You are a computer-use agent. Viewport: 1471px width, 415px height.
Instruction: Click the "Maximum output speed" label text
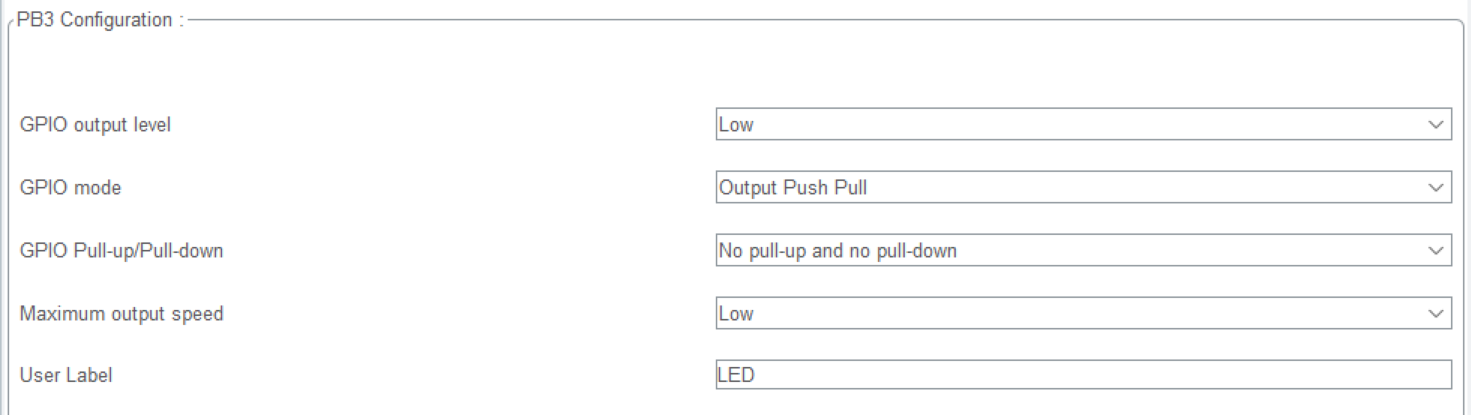[121, 313]
